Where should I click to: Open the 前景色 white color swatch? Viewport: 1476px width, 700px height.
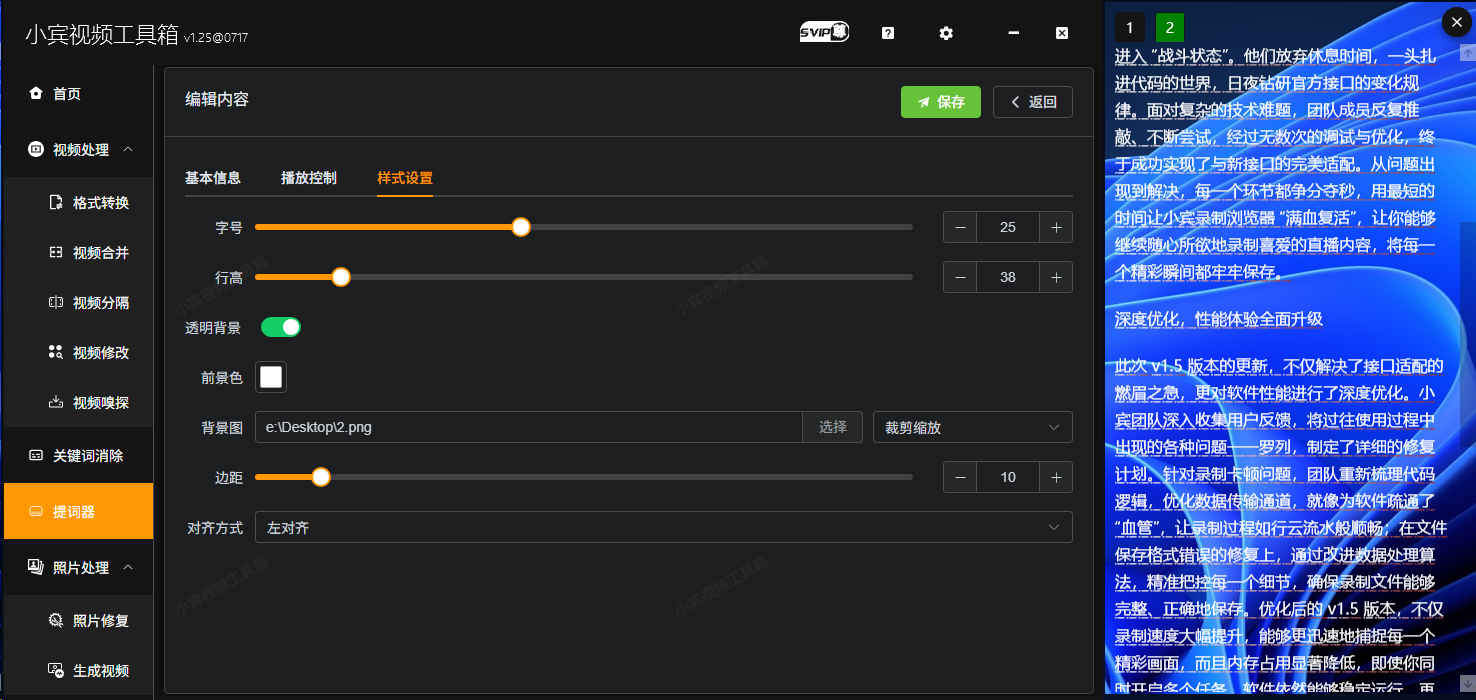(x=271, y=377)
